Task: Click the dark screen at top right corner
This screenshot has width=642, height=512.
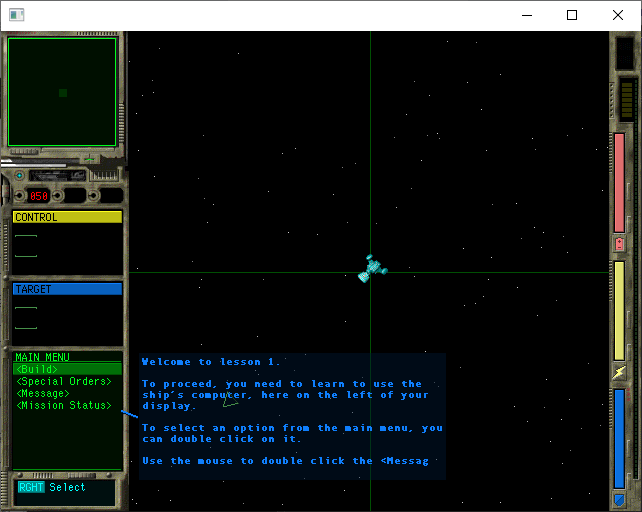Action: click(x=625, y=53)
